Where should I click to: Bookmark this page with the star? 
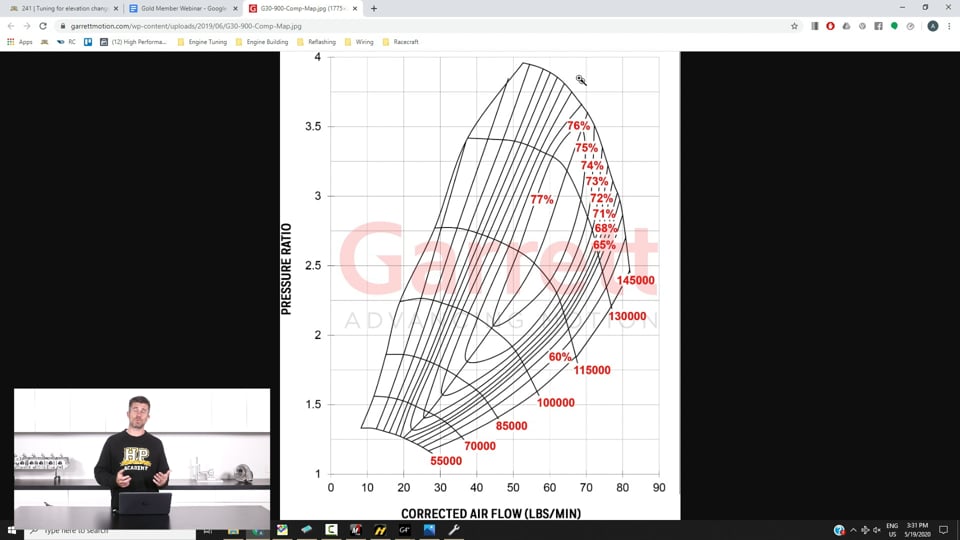[x=794, y=26]
